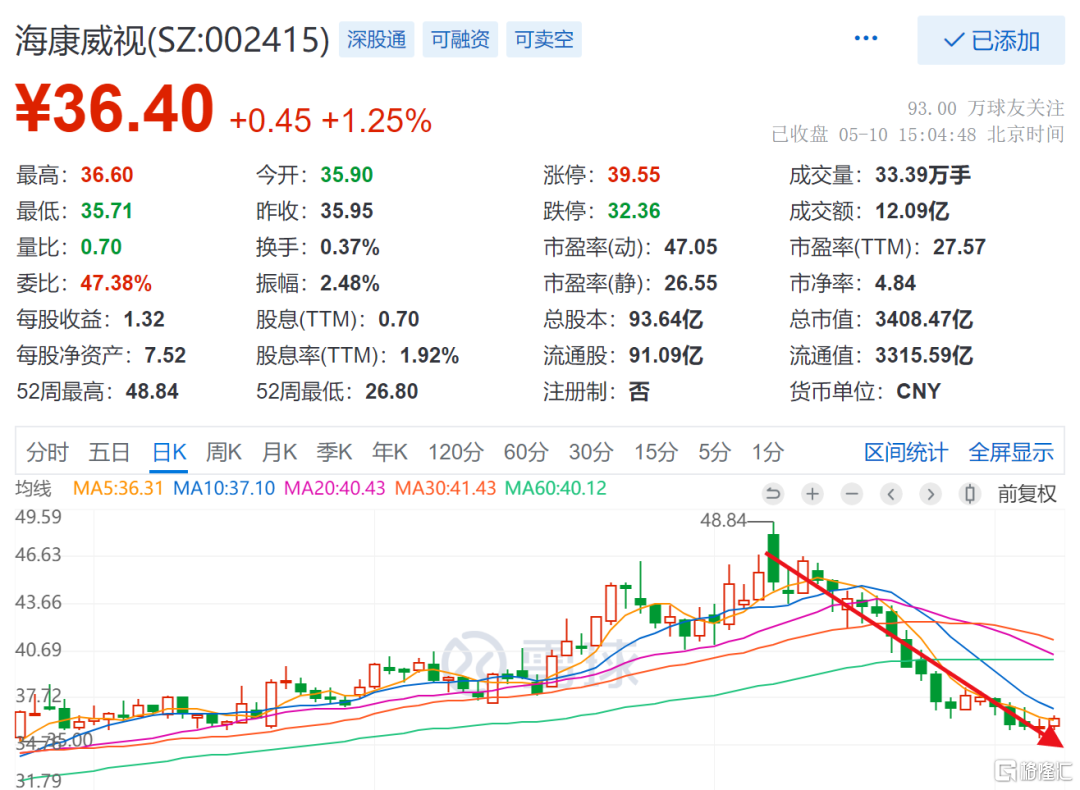
Task: Choose the 60分 interval tab
Action: pyautogui.click(x=526, y=453)
